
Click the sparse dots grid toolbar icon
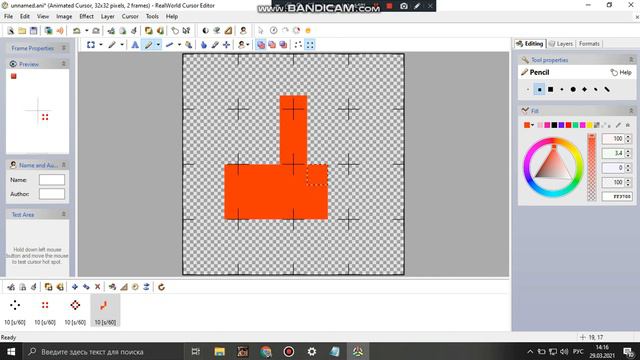pyautogui.click(x=298, y=45)
